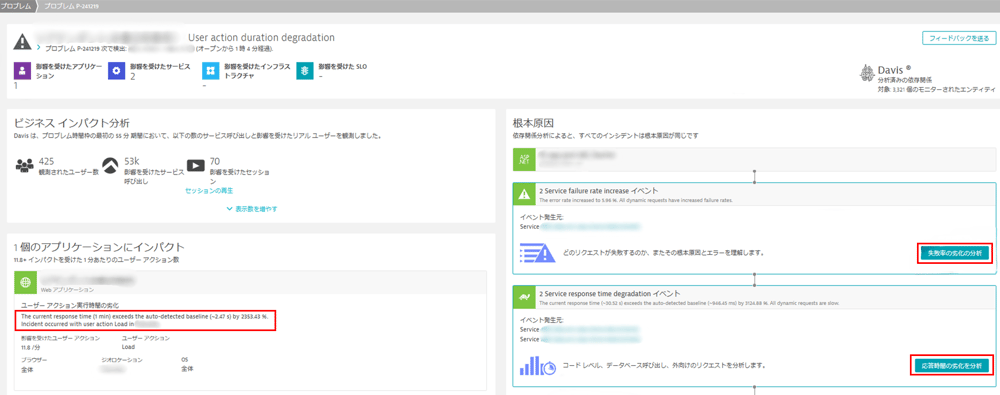Click the blue affected services gear icon

click(x=117, y=71)
